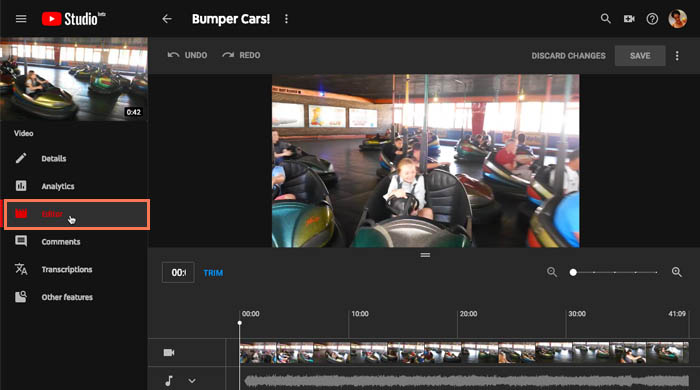Click the video preview frame

coord(425,161)
